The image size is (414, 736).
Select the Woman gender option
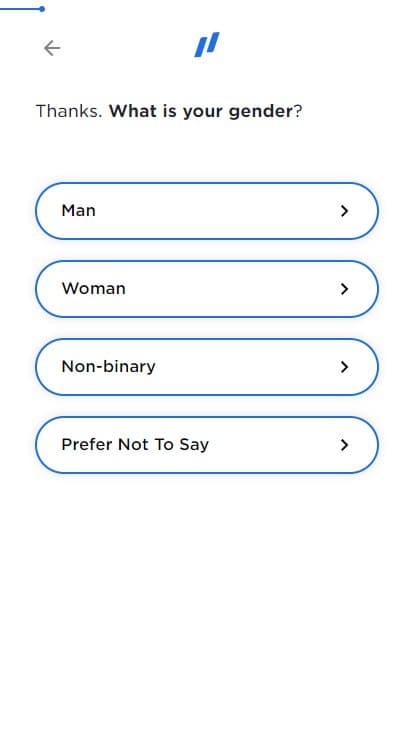point(207,289)
